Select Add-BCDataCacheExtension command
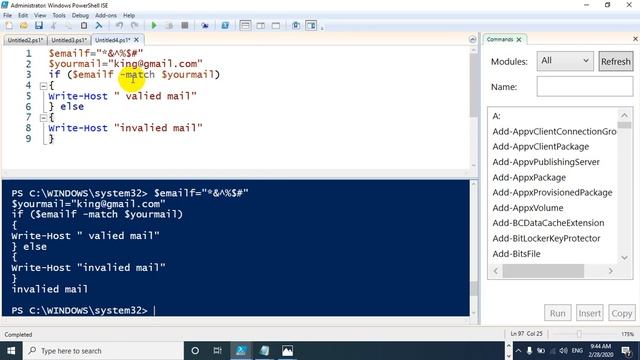 tap(548, 223)
